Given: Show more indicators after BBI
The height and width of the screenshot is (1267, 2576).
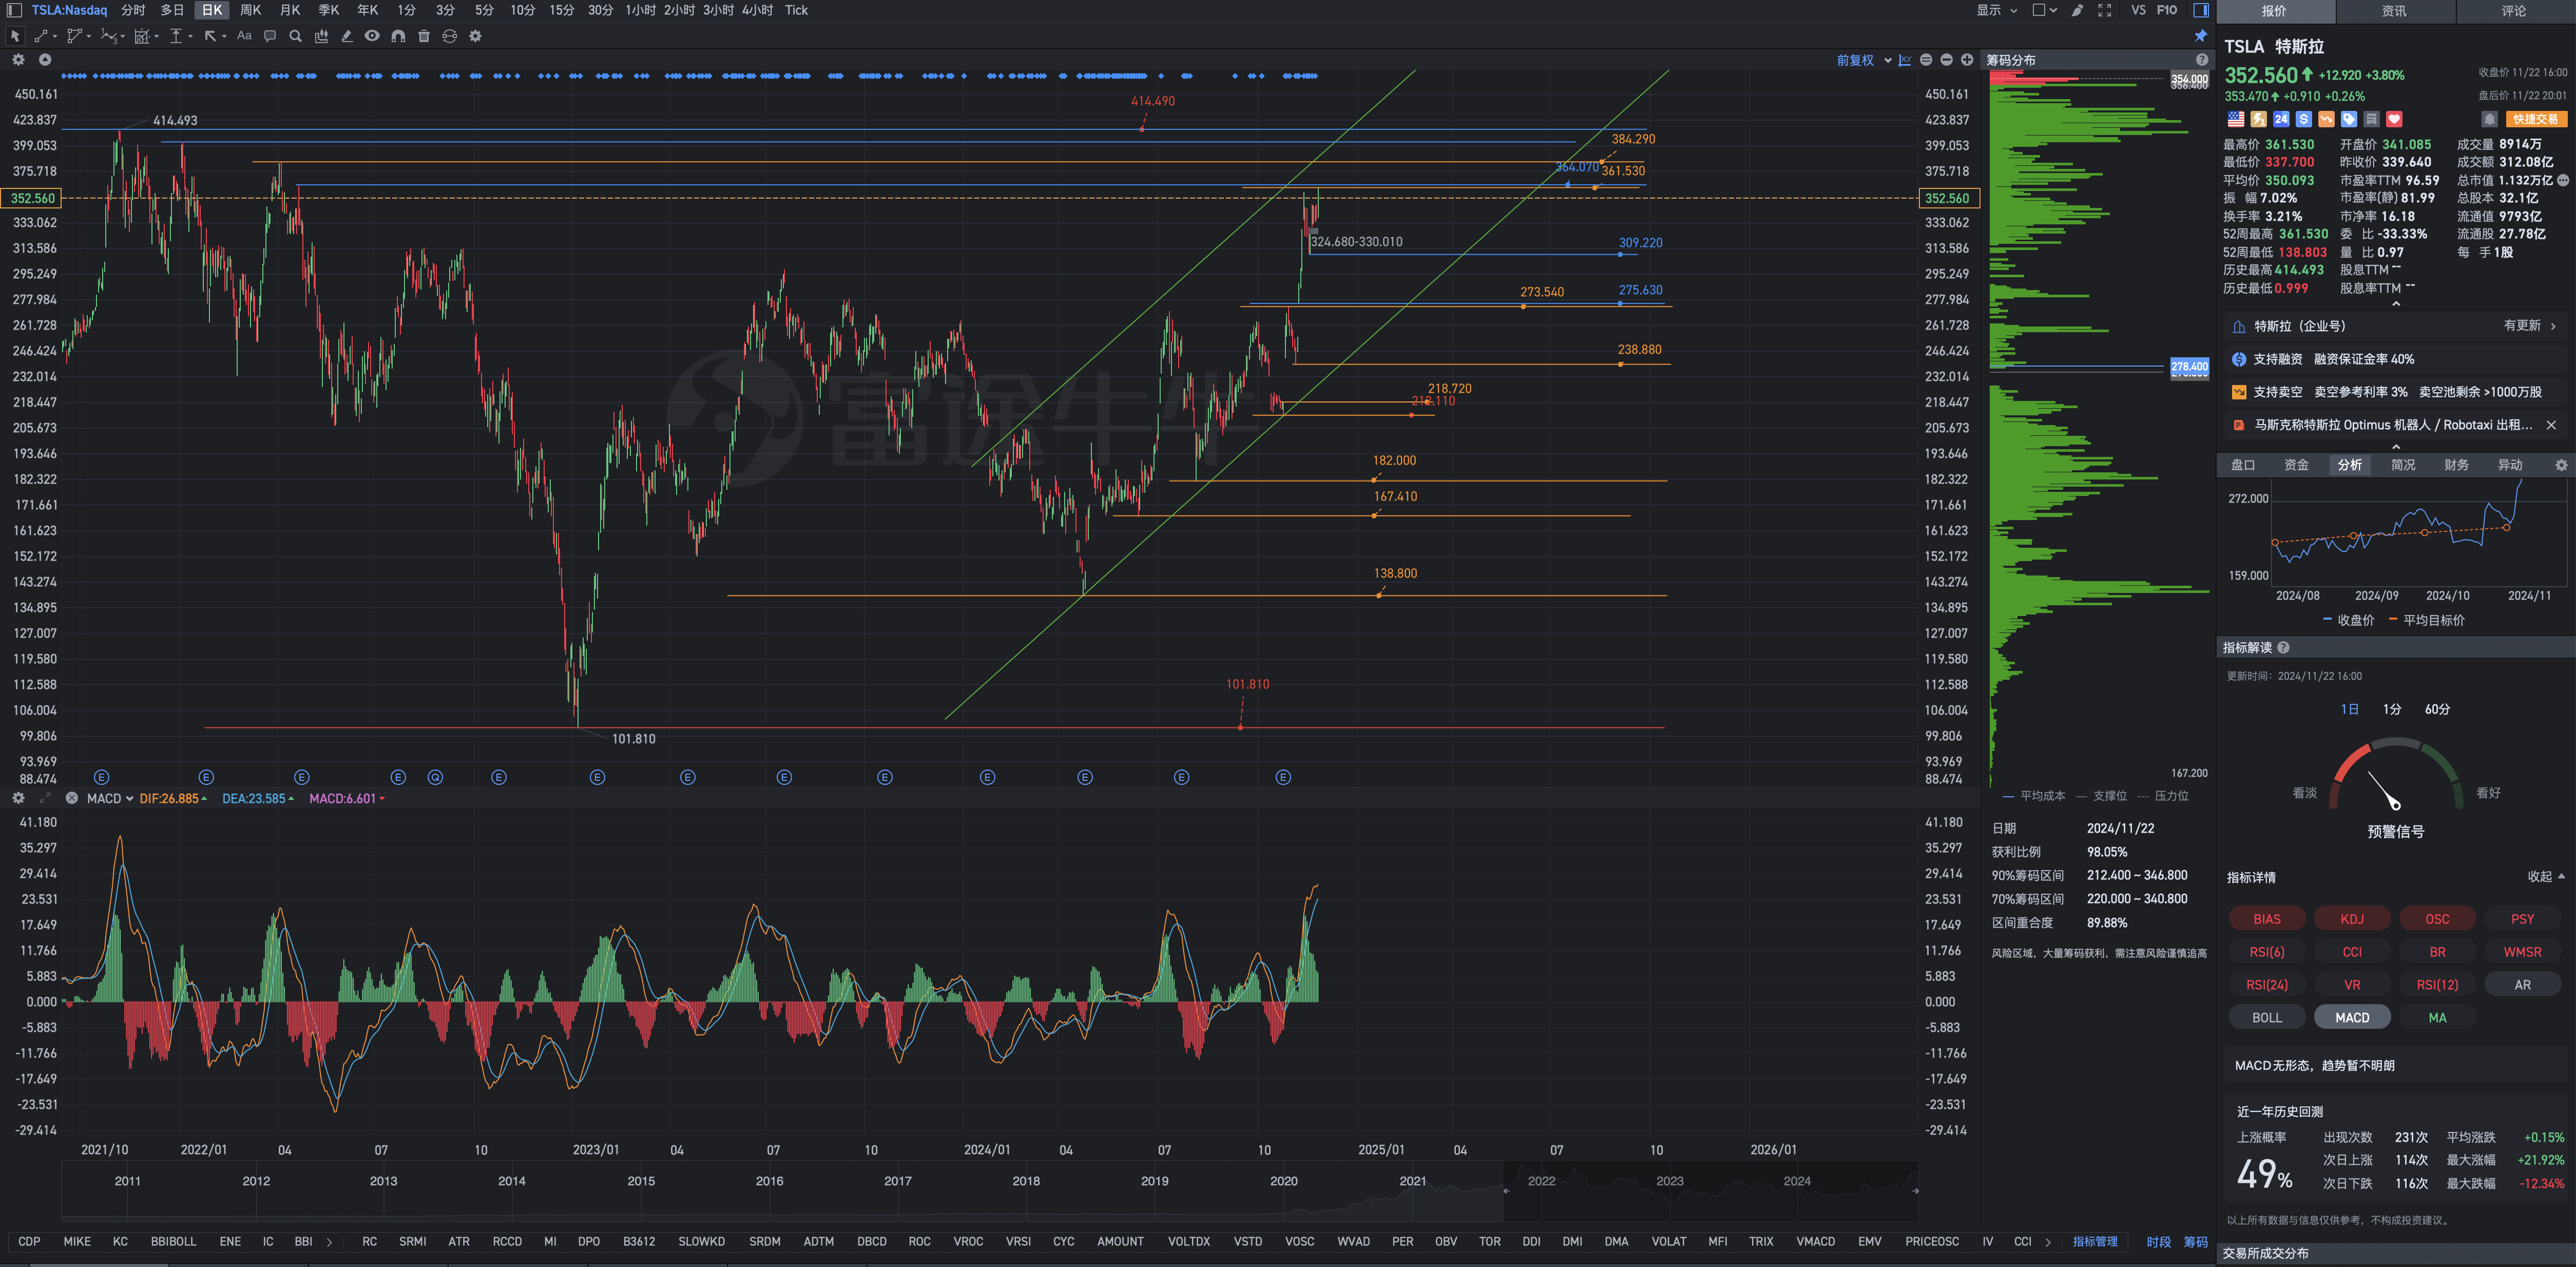Looking at the screenshot, I should [329, 1242].
